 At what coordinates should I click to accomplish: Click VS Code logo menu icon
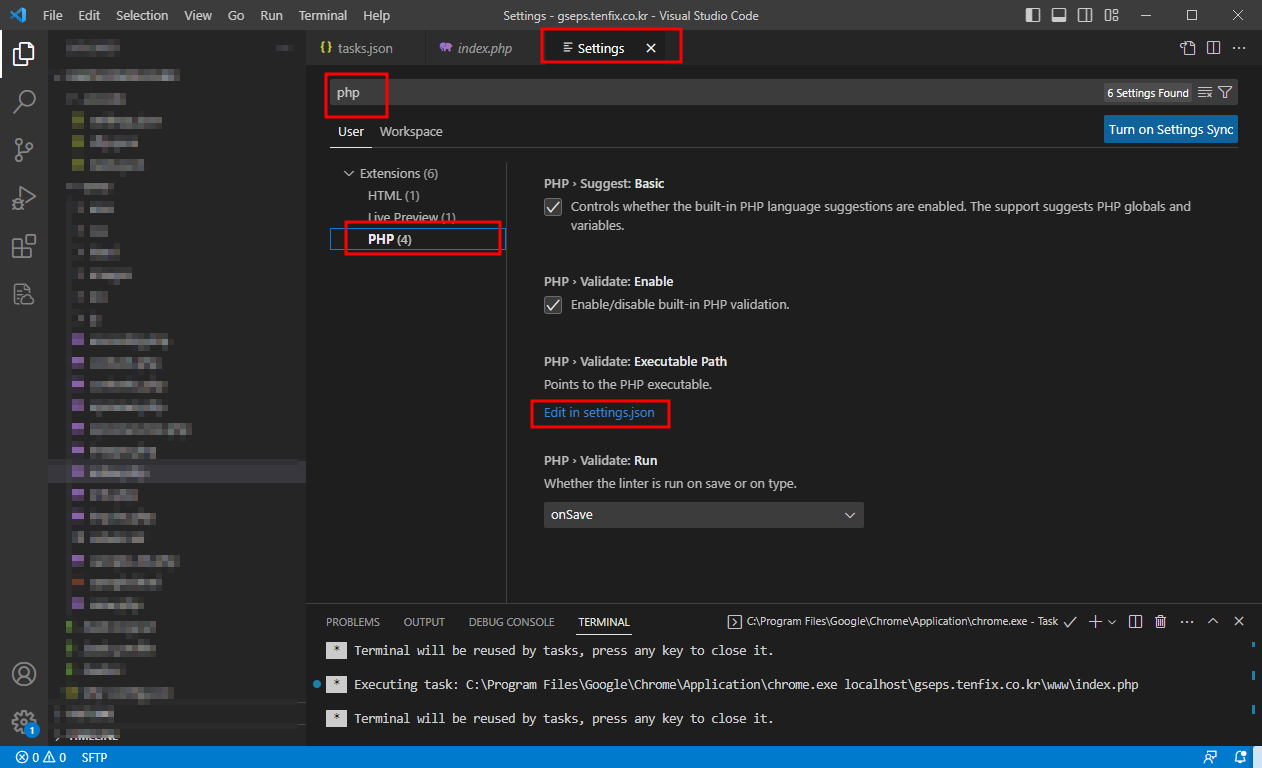[x=18, y=16]
